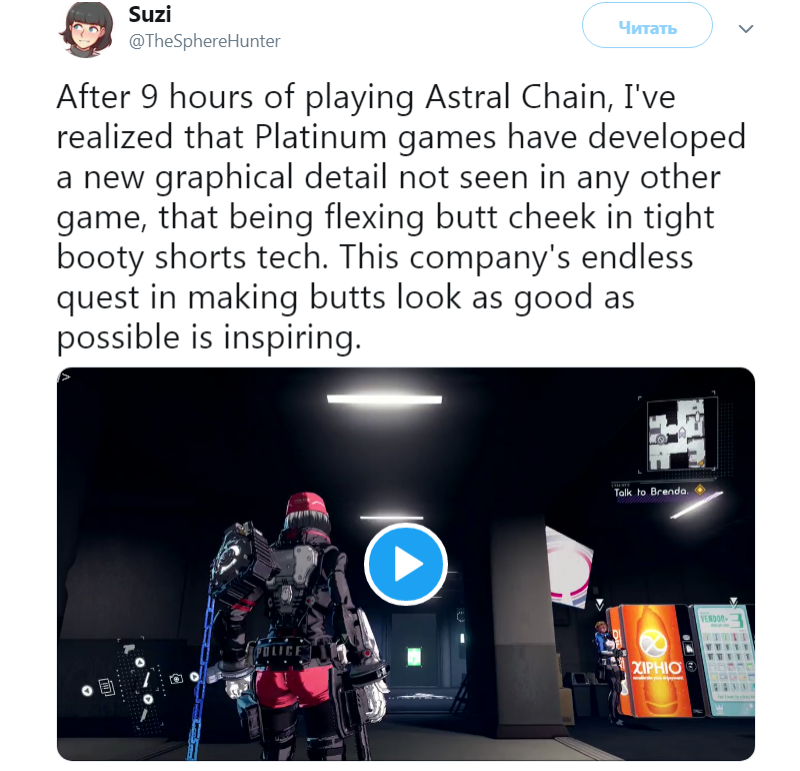Click the orange XIPHIO vending machine
This screenshot has height=771, width=800.
tap(653, 661)
